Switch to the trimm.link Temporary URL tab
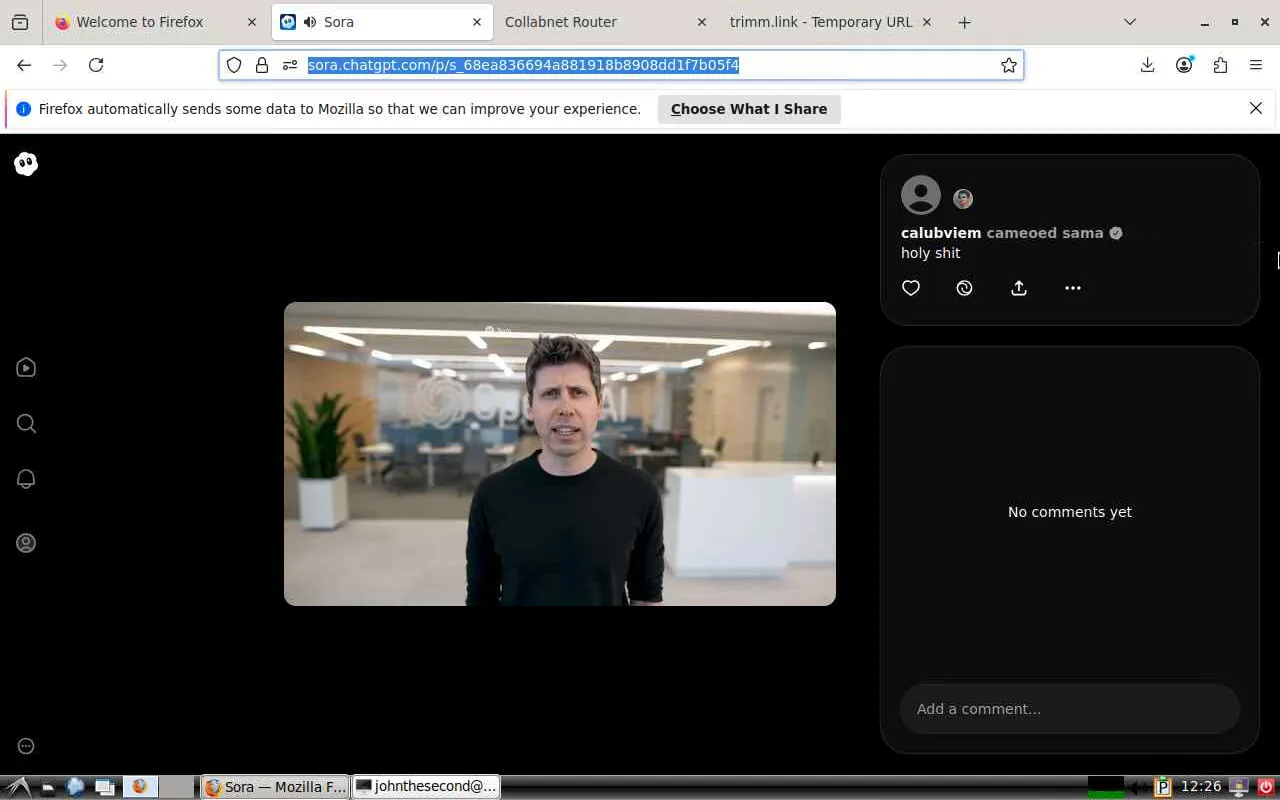The height and width of the screenshot is (800, 1280). 820,22
